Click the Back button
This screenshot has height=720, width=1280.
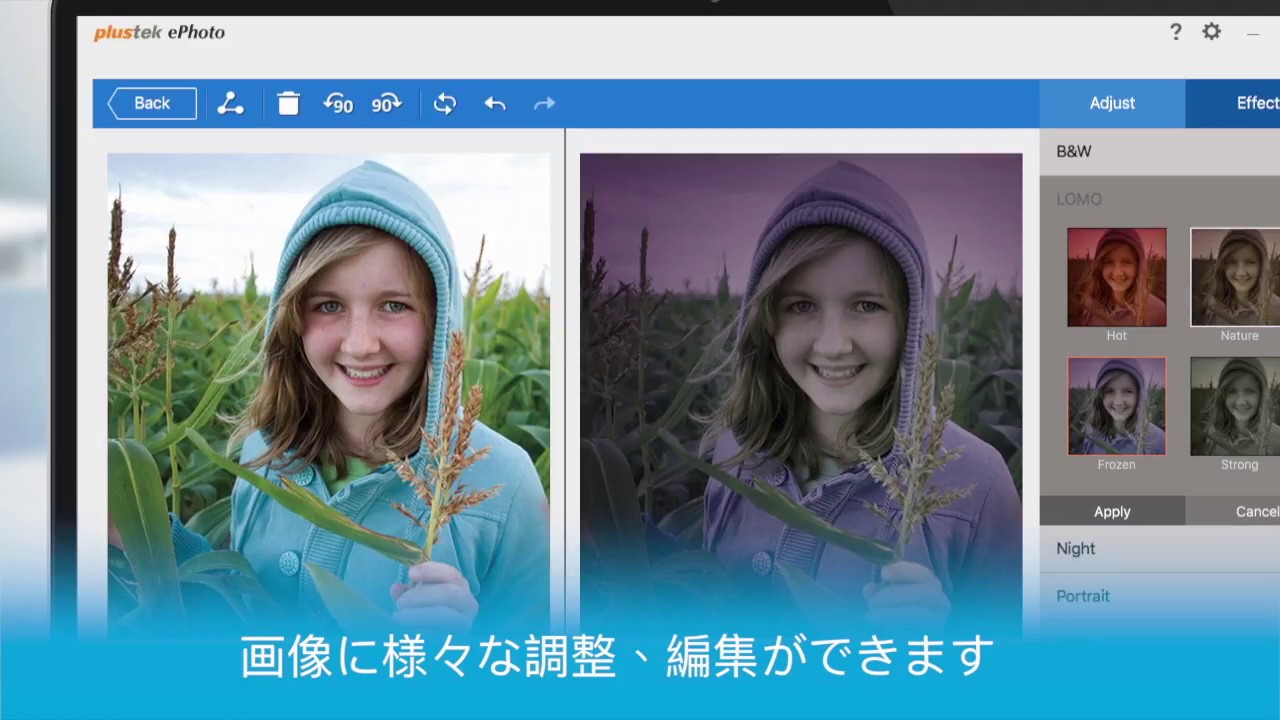tap(152, 103)
